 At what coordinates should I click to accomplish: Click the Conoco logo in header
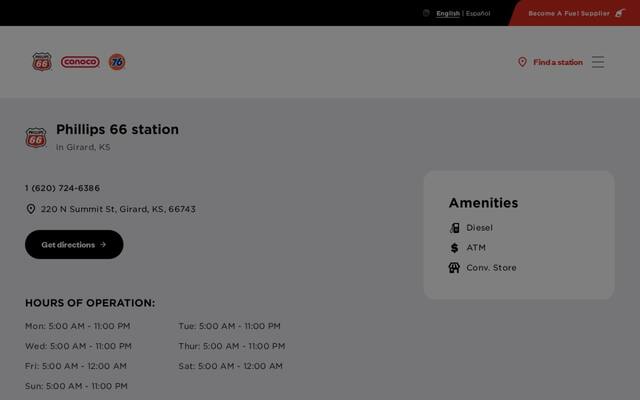point(80,62)
